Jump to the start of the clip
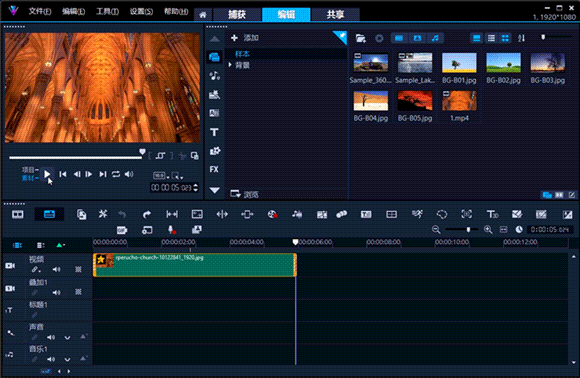Viewport: 580px width, 378px height. tap(63, 174)
